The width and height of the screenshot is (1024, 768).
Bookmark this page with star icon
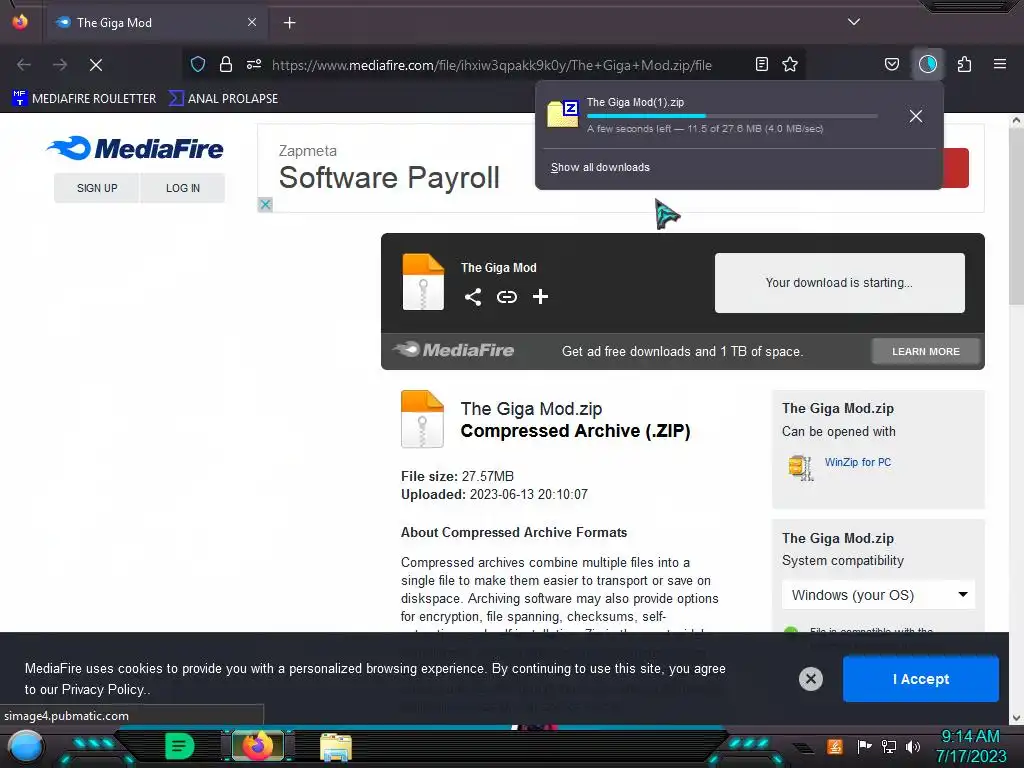coord(790,64)
